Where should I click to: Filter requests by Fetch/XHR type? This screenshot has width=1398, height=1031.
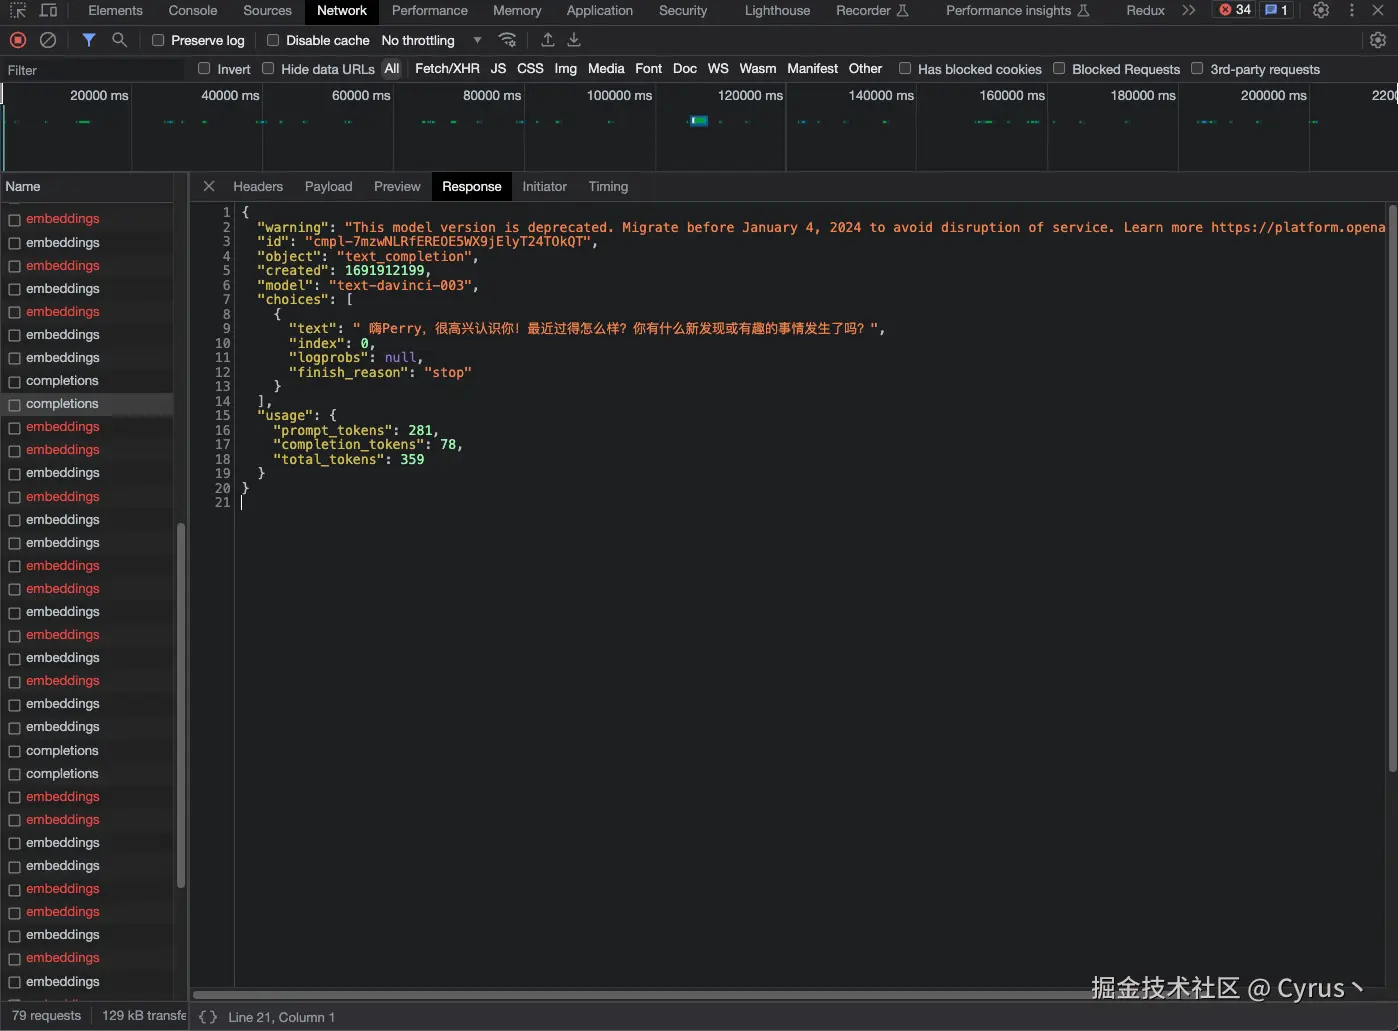pos(447,69)
